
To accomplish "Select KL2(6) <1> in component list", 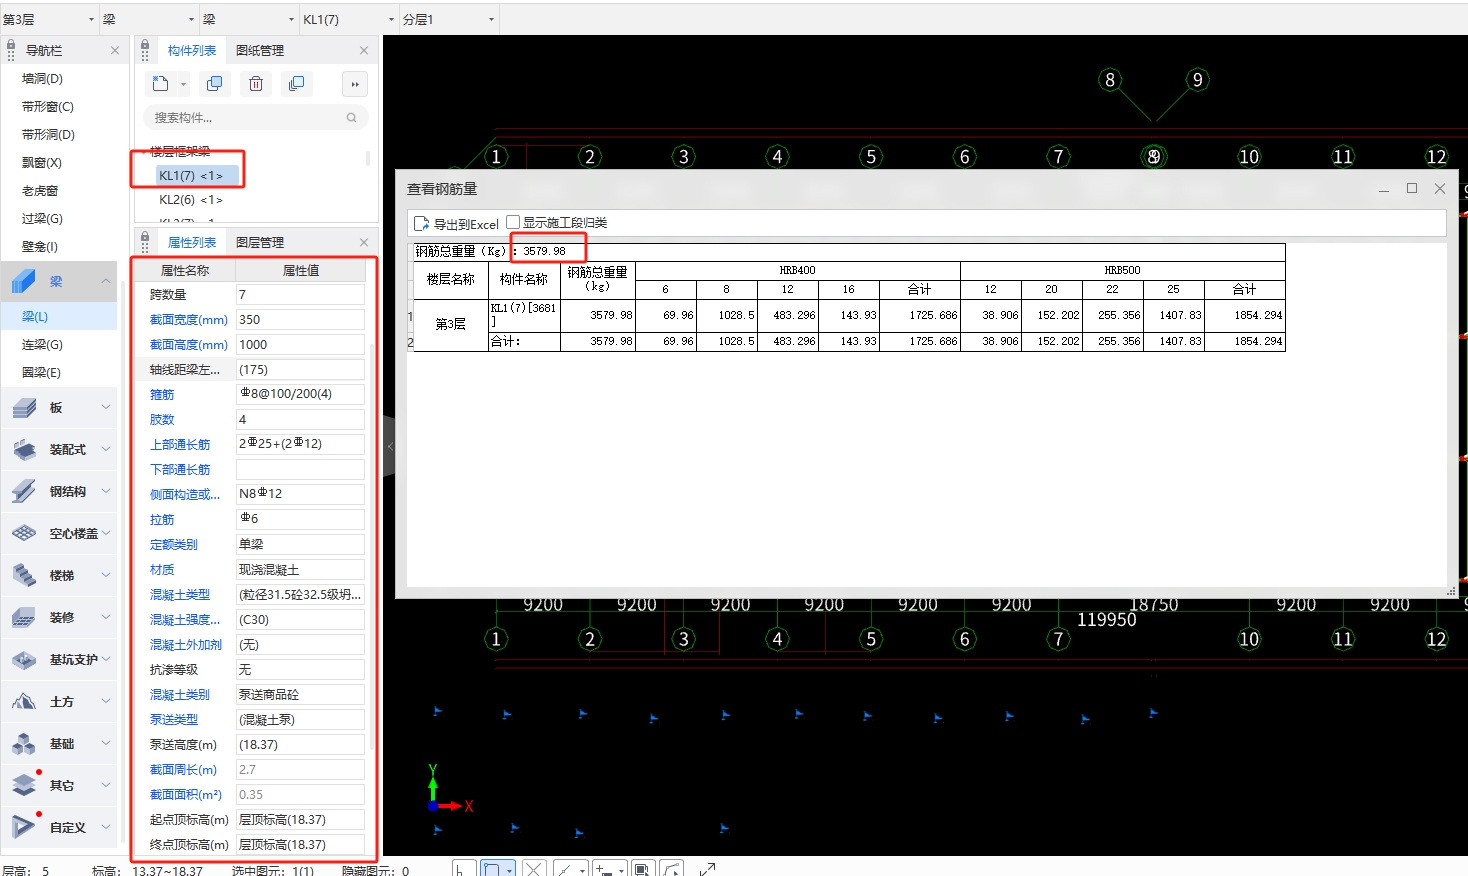I will pyautogui.click(x=191, y=199).
